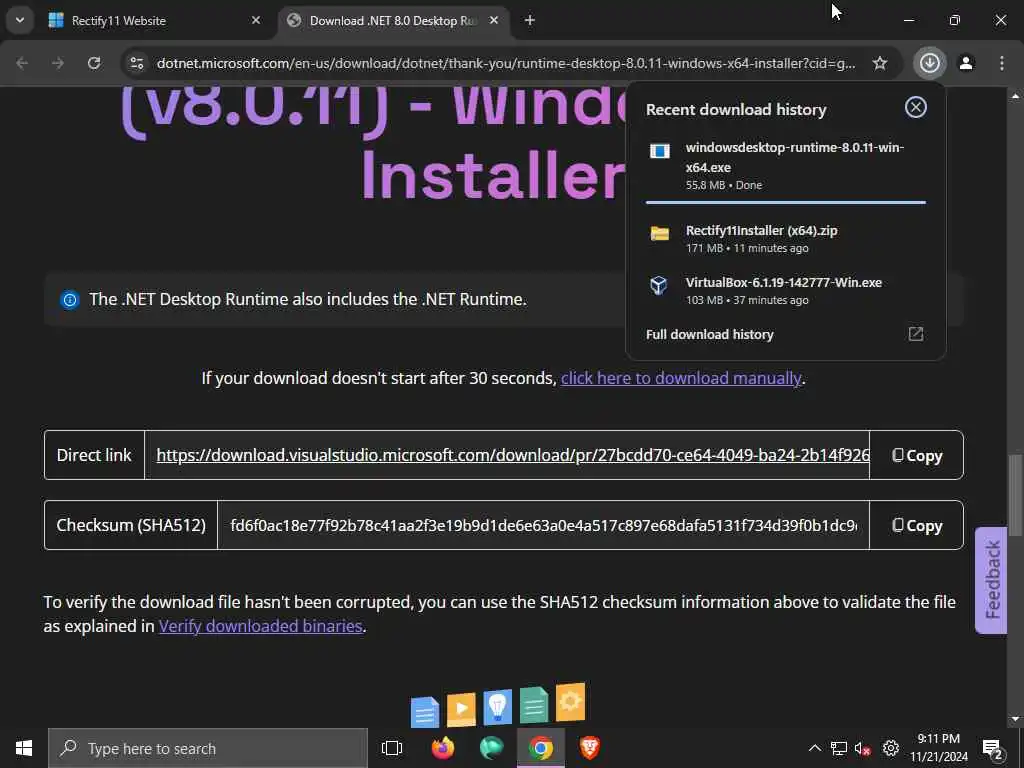Viewport: 1024px width, 768px height.
Task: Copy the Direct link URL
Action: (x=916, y=455)
